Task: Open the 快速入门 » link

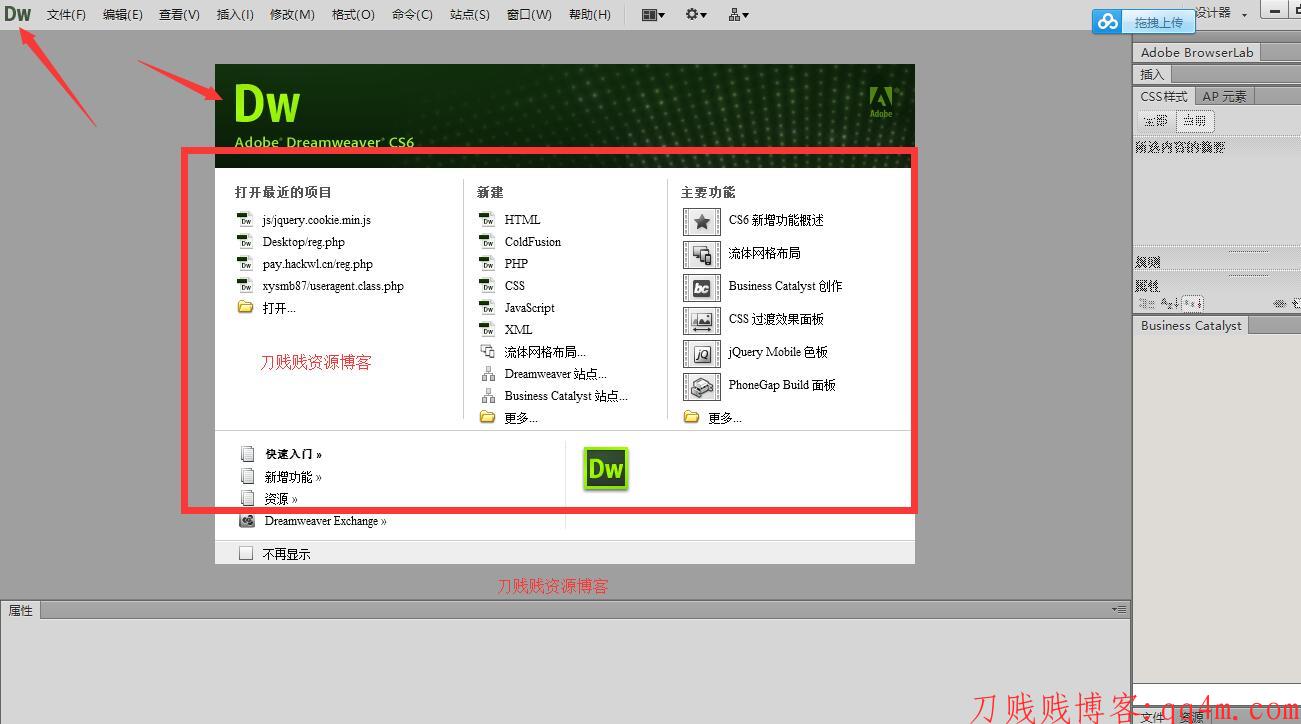Action: click(x=293, y=454)
